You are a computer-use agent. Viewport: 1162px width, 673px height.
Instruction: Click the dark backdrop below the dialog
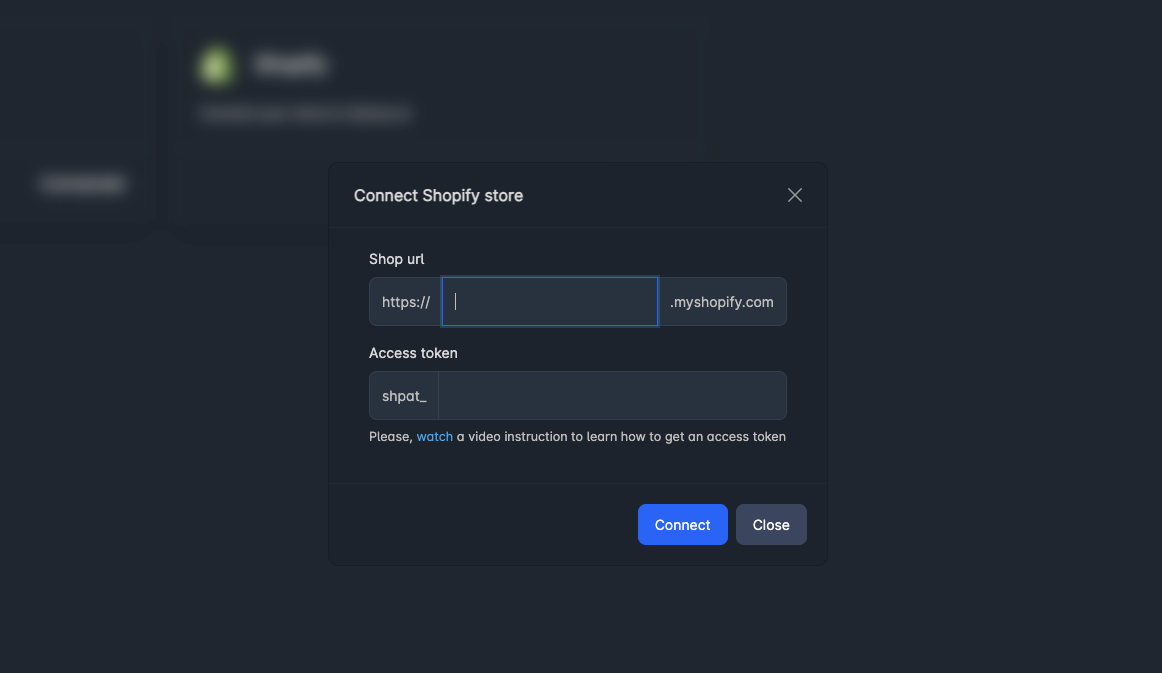pyautogui.click(x=580, y=620)
